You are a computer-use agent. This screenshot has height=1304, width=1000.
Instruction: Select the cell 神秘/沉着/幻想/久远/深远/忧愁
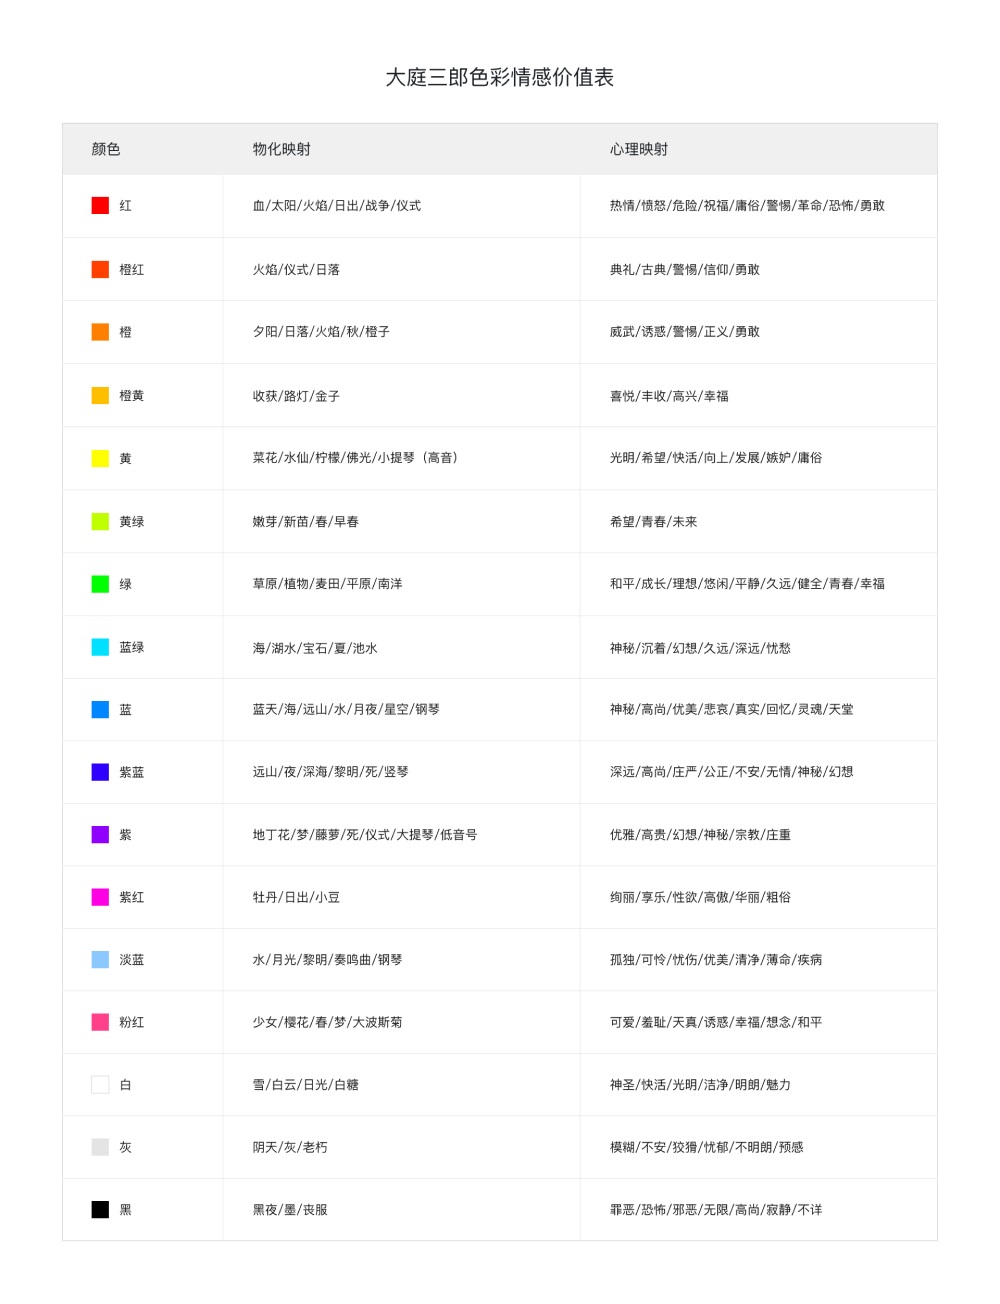coord(758,647)
